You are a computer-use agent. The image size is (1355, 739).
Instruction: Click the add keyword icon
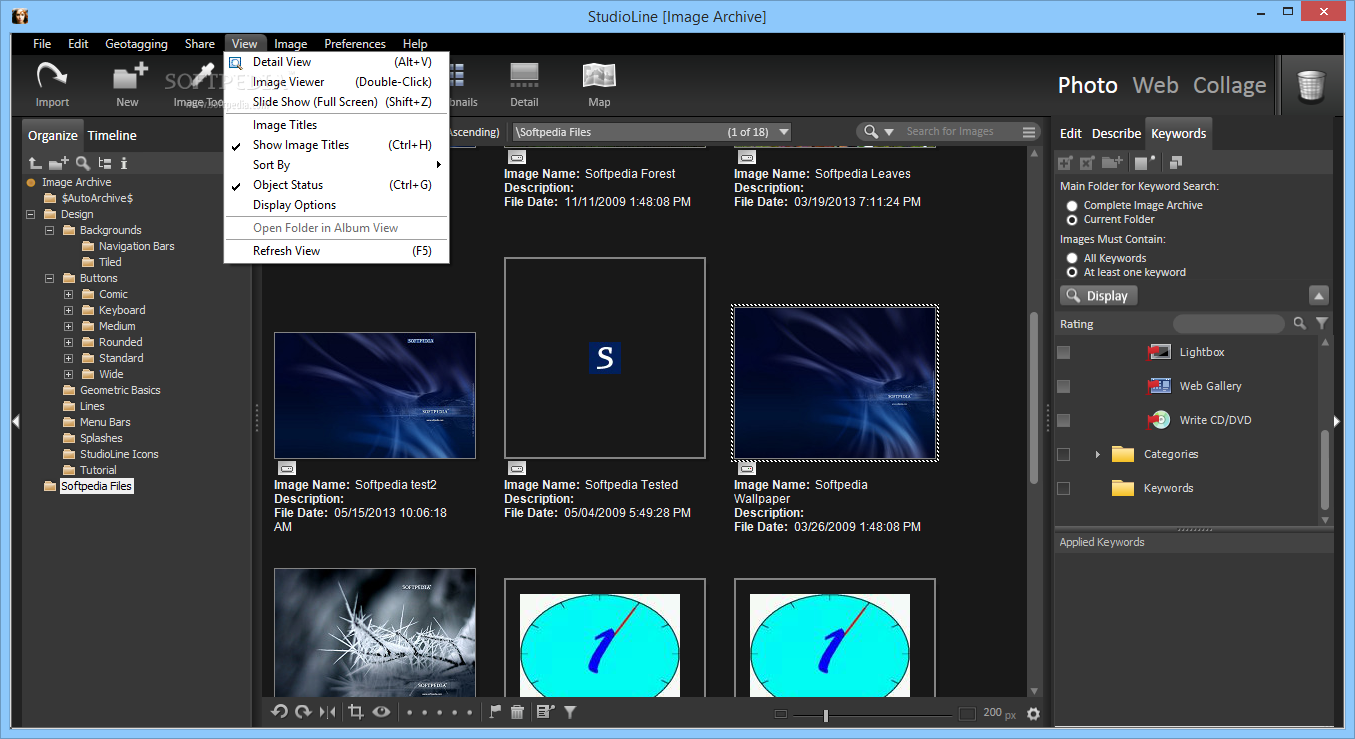pyautogui.click(x=1066, y=162)
